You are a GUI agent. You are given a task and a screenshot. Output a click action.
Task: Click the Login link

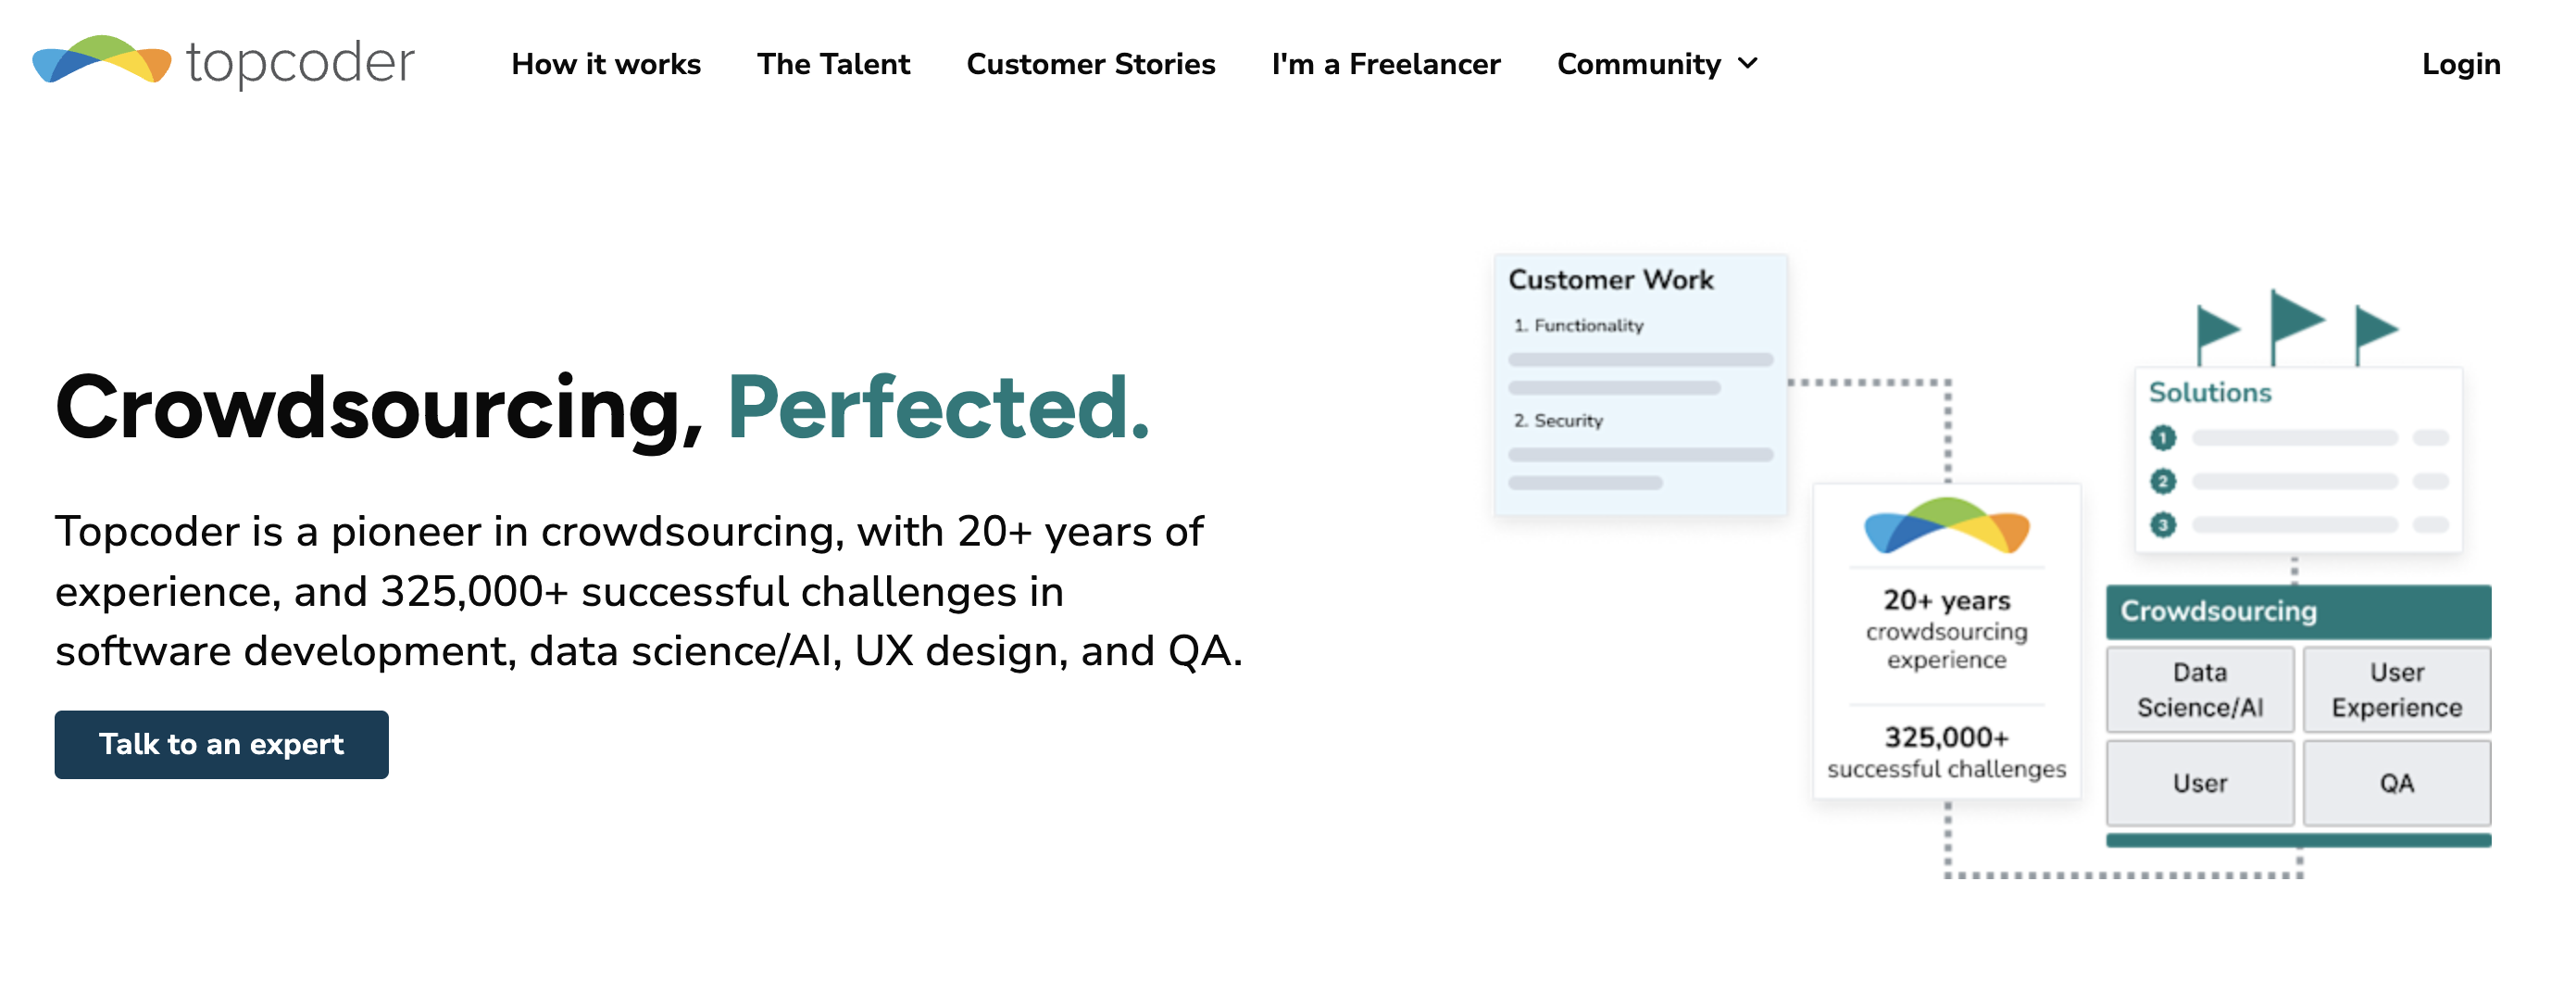[x=2460, y=64]
